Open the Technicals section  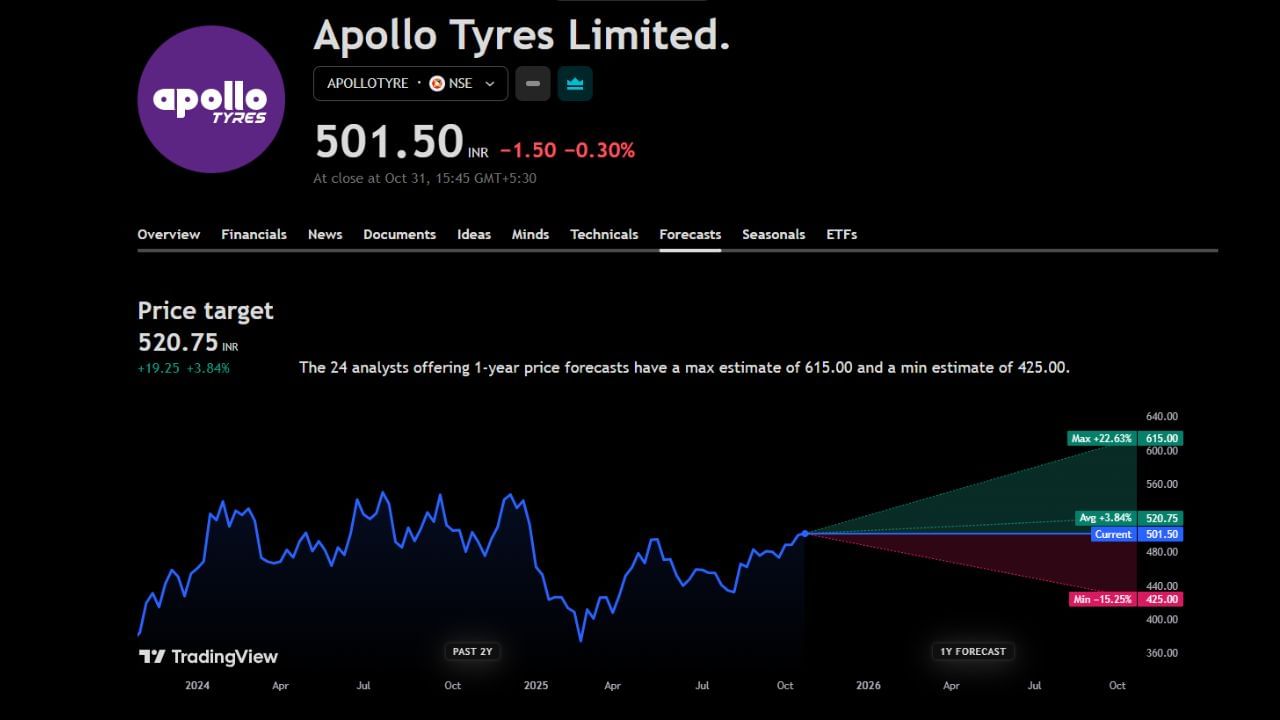click(604, 234)
